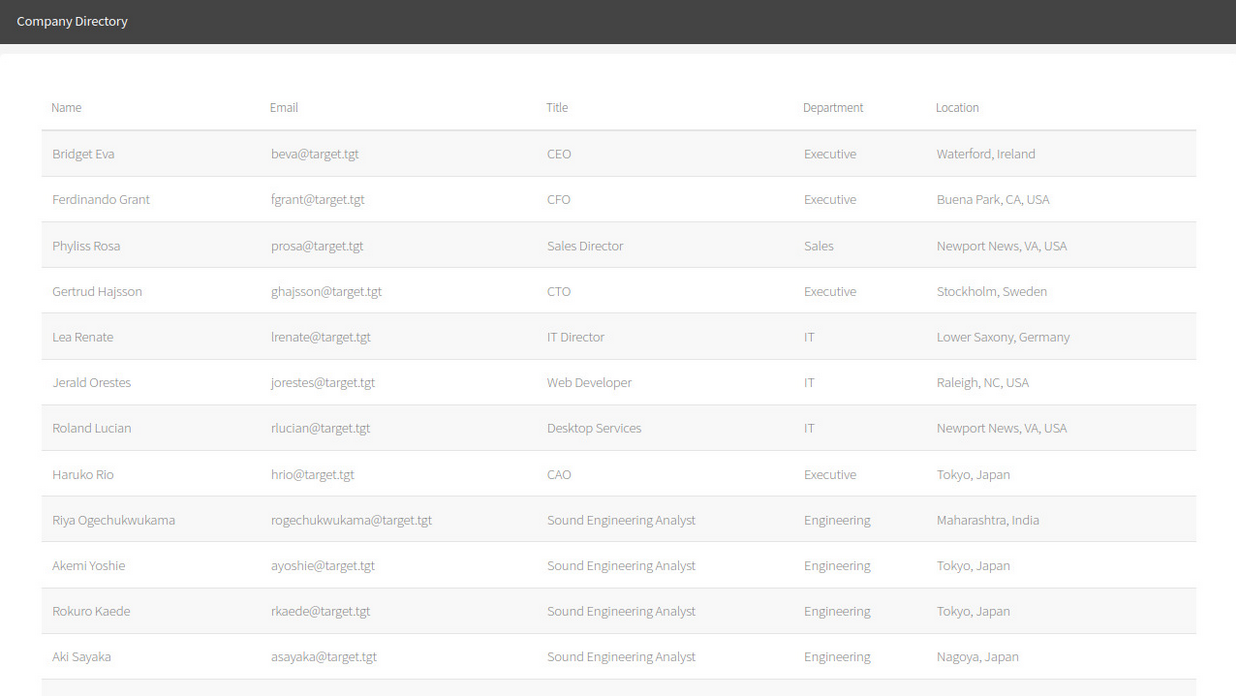Select the Bridget Eva name cell
1236x696 pixels.
tap(83, 154)
